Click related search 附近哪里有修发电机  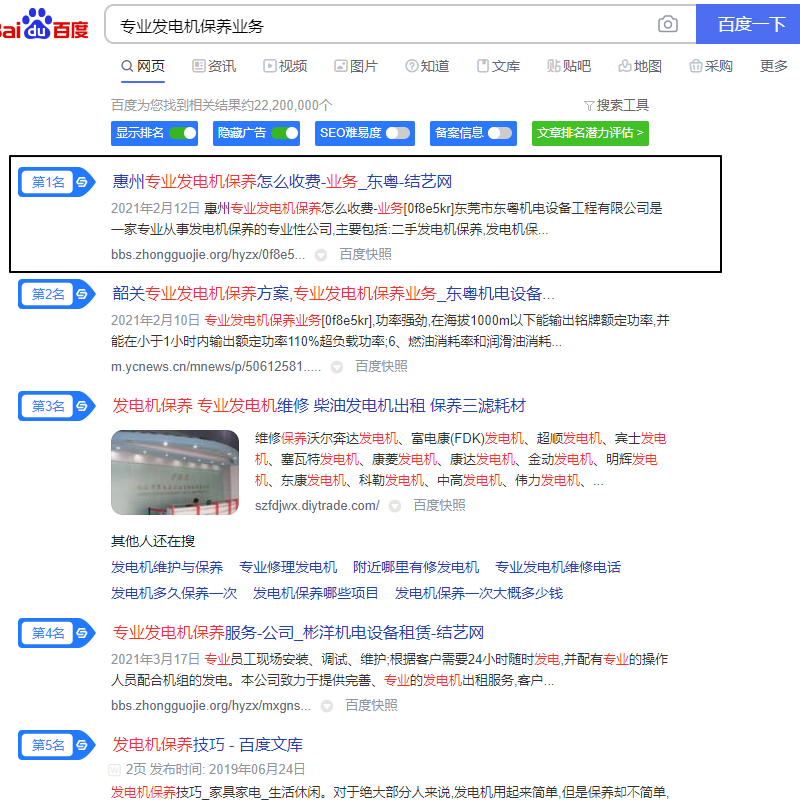pyautogui.click(x=416, y=567)
